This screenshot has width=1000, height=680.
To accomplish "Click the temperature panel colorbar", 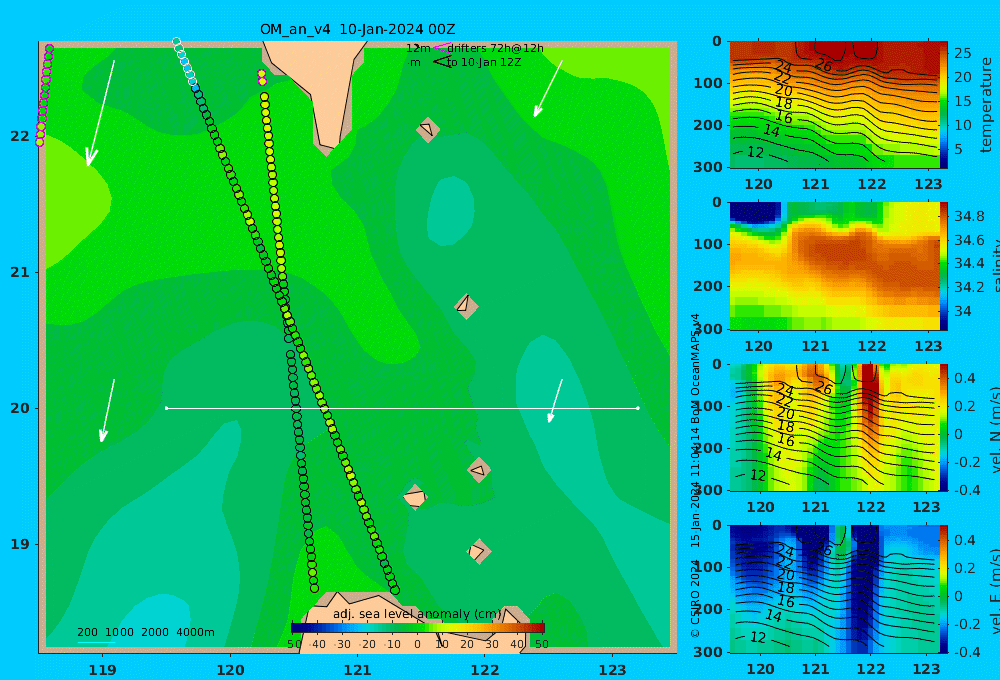I will point(944,105).
